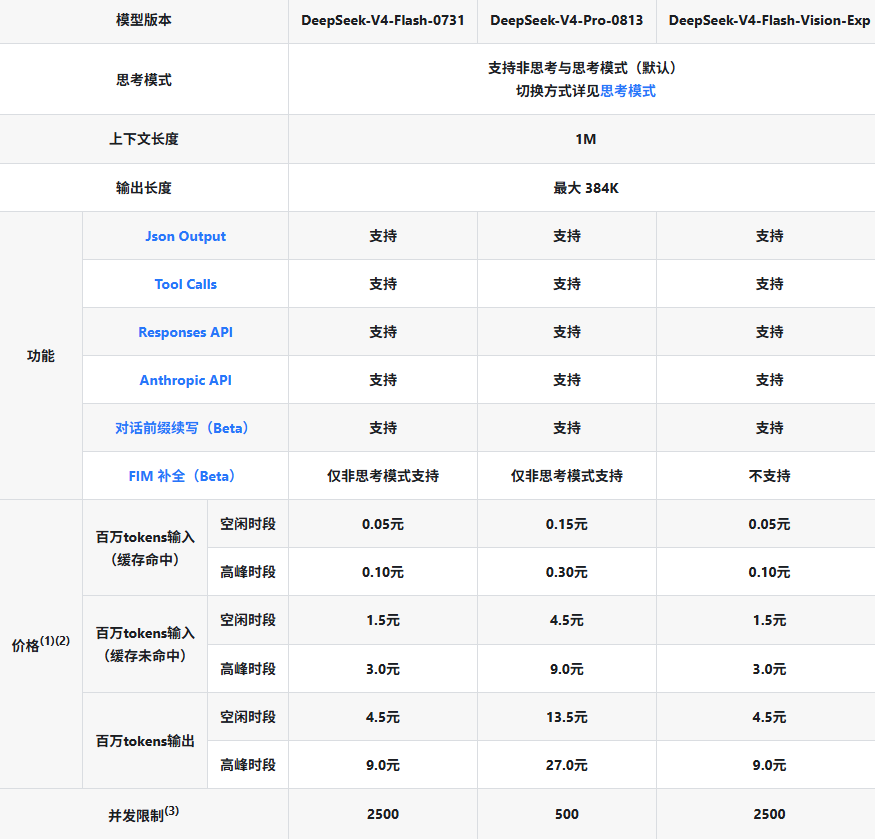Click 2500 under the Flash-Vision-Exp column
The width and height of the screenshot is (875, 839).
pos(769,814)
